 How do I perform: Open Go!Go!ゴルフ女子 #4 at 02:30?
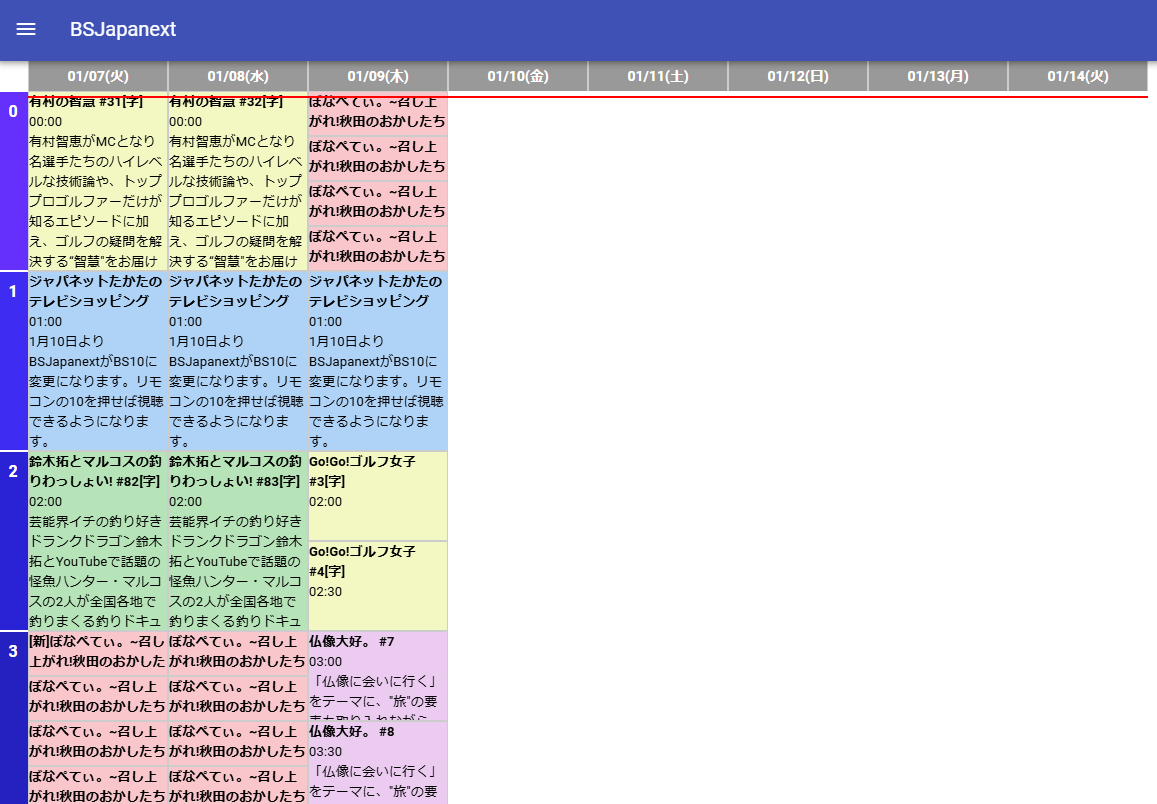click(378, 585)
